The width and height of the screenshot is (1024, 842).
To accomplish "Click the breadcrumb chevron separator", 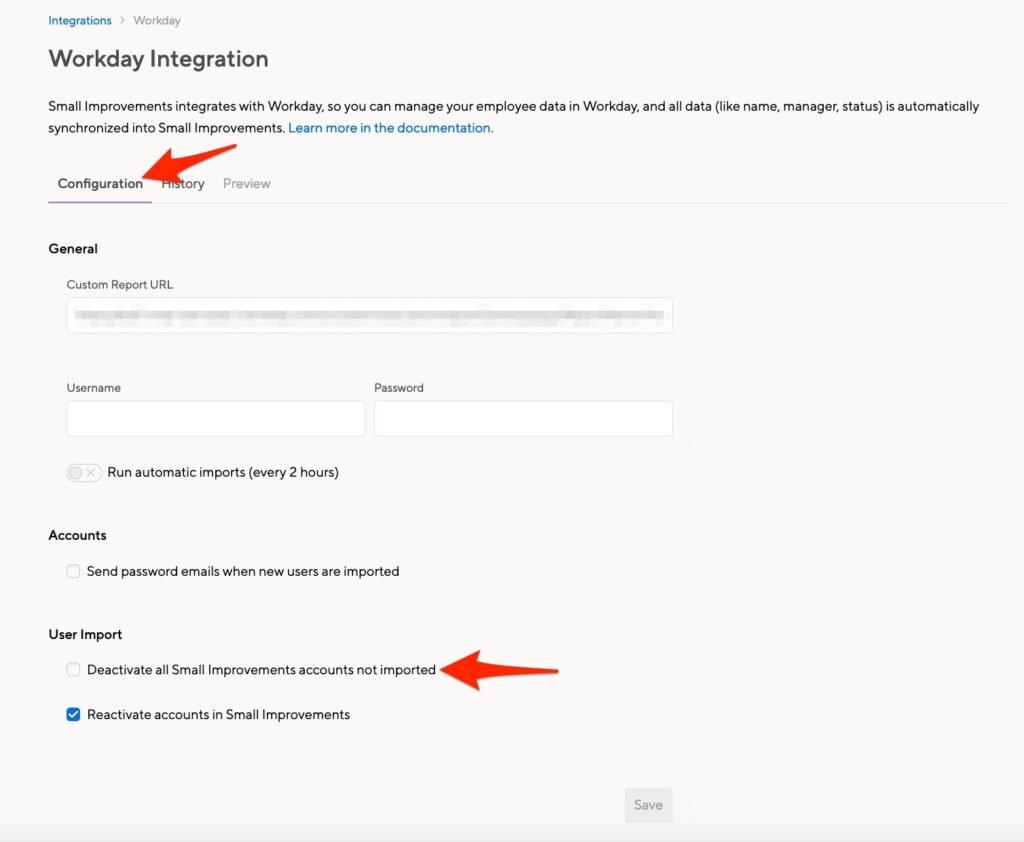I will (124, 20).
